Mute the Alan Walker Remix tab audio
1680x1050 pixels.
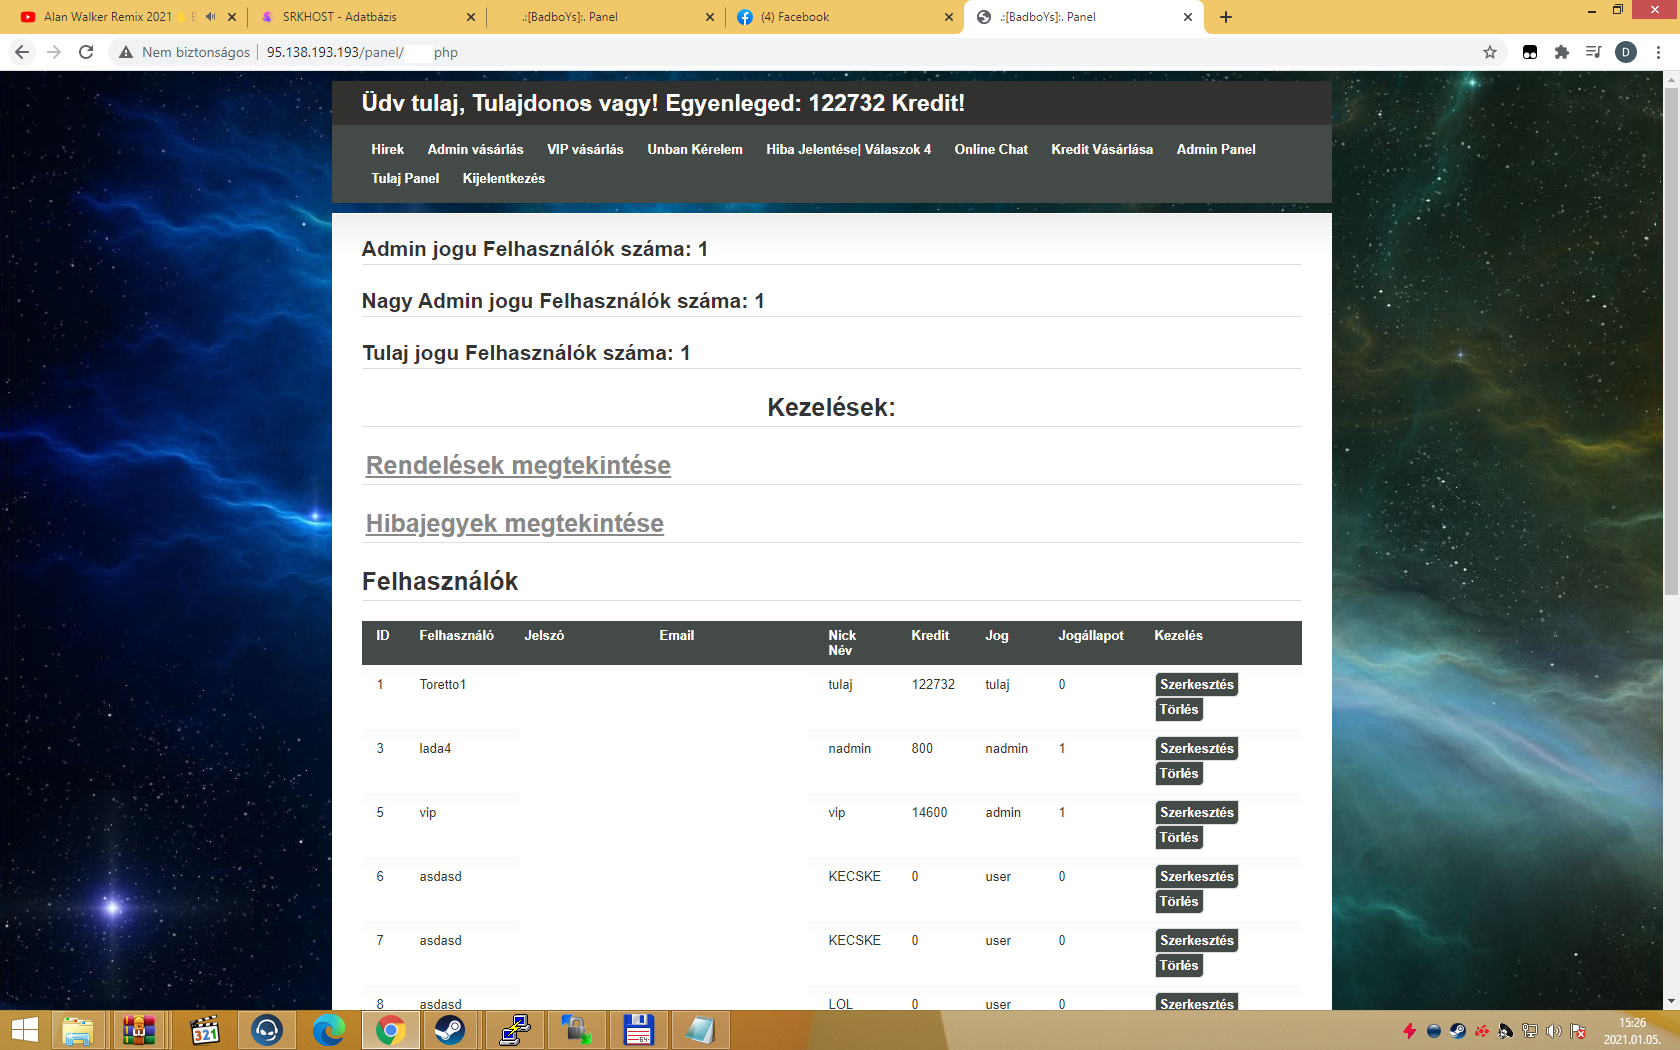(210, 17)
